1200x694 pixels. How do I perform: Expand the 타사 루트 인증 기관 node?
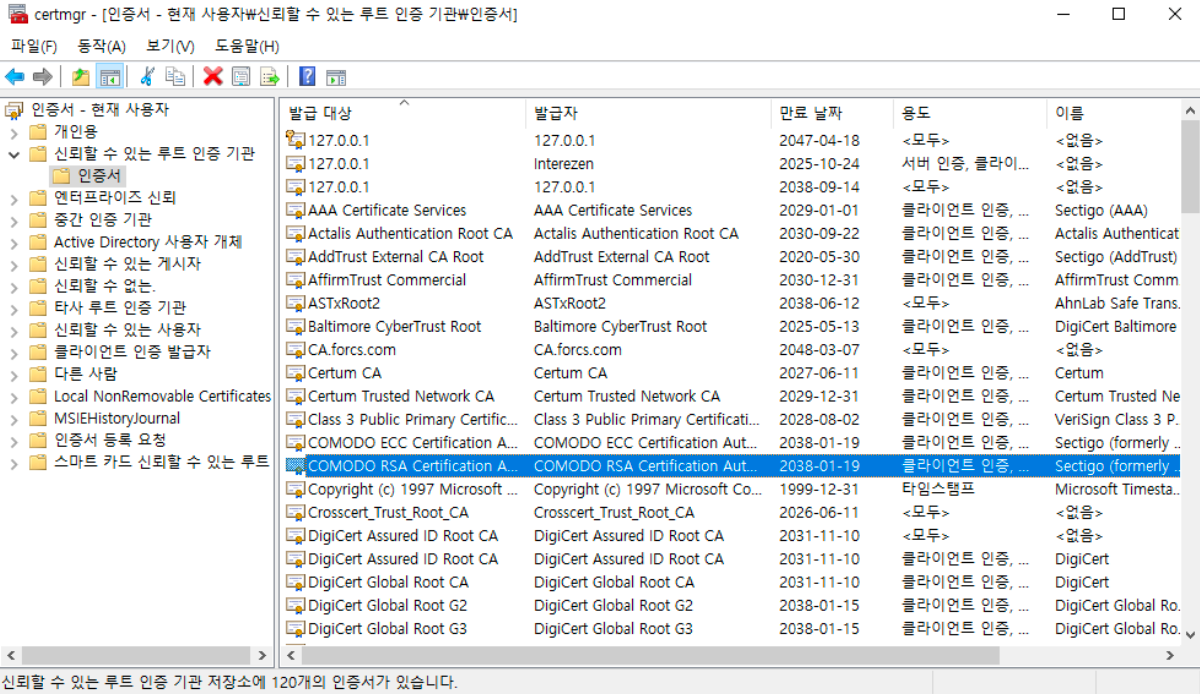click(14, 308)
